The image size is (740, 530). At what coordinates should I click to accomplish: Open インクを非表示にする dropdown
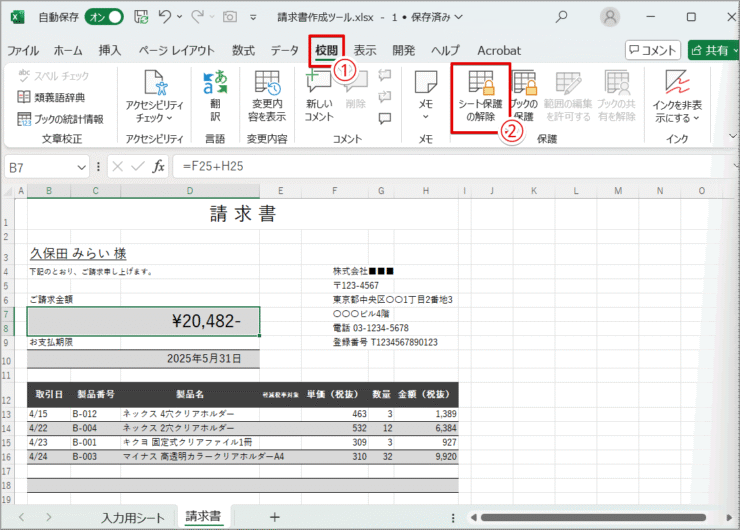677,96
